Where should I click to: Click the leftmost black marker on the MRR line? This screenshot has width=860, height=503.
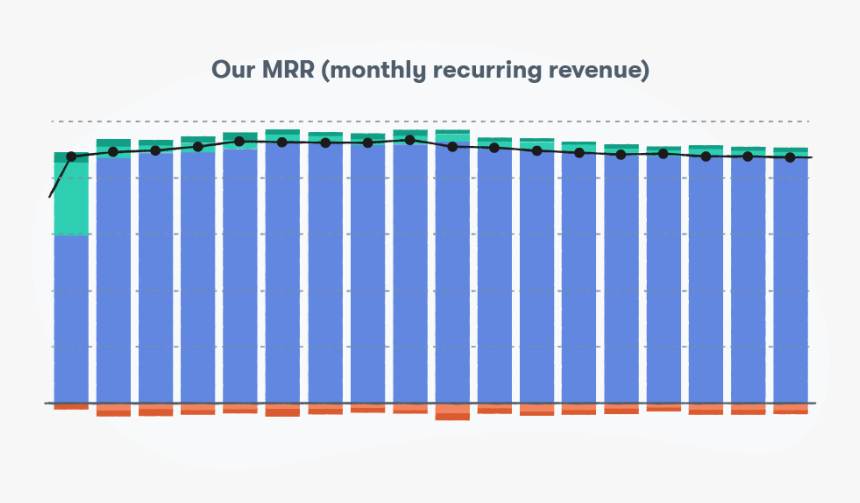(71, 157)
